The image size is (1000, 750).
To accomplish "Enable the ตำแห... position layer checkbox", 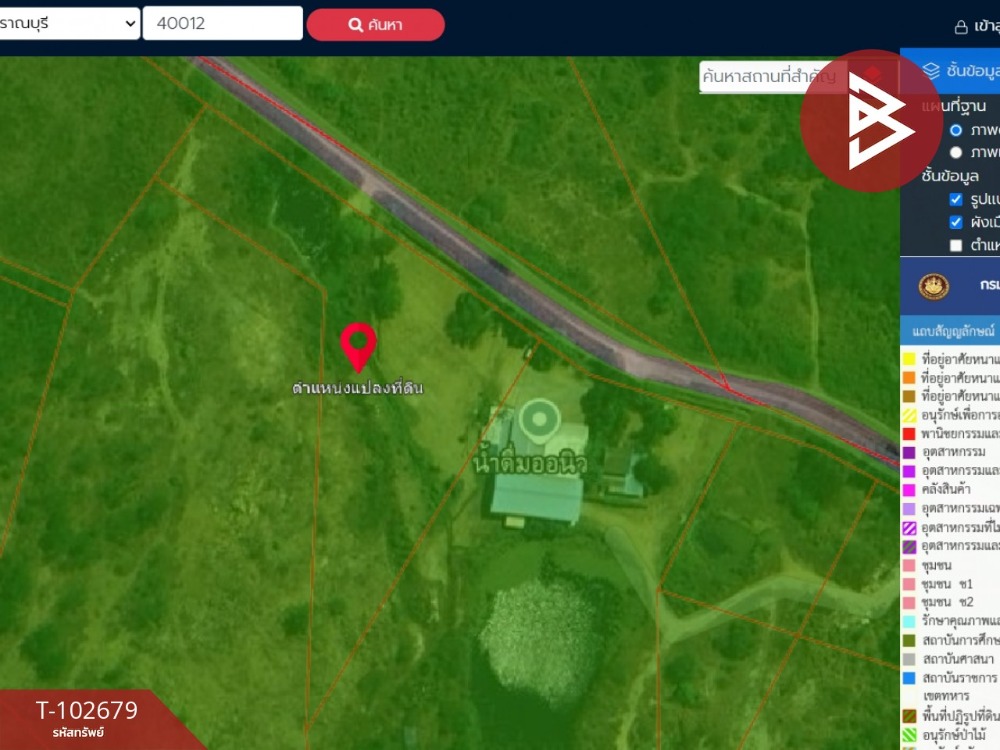I will (x=955, y=245).
